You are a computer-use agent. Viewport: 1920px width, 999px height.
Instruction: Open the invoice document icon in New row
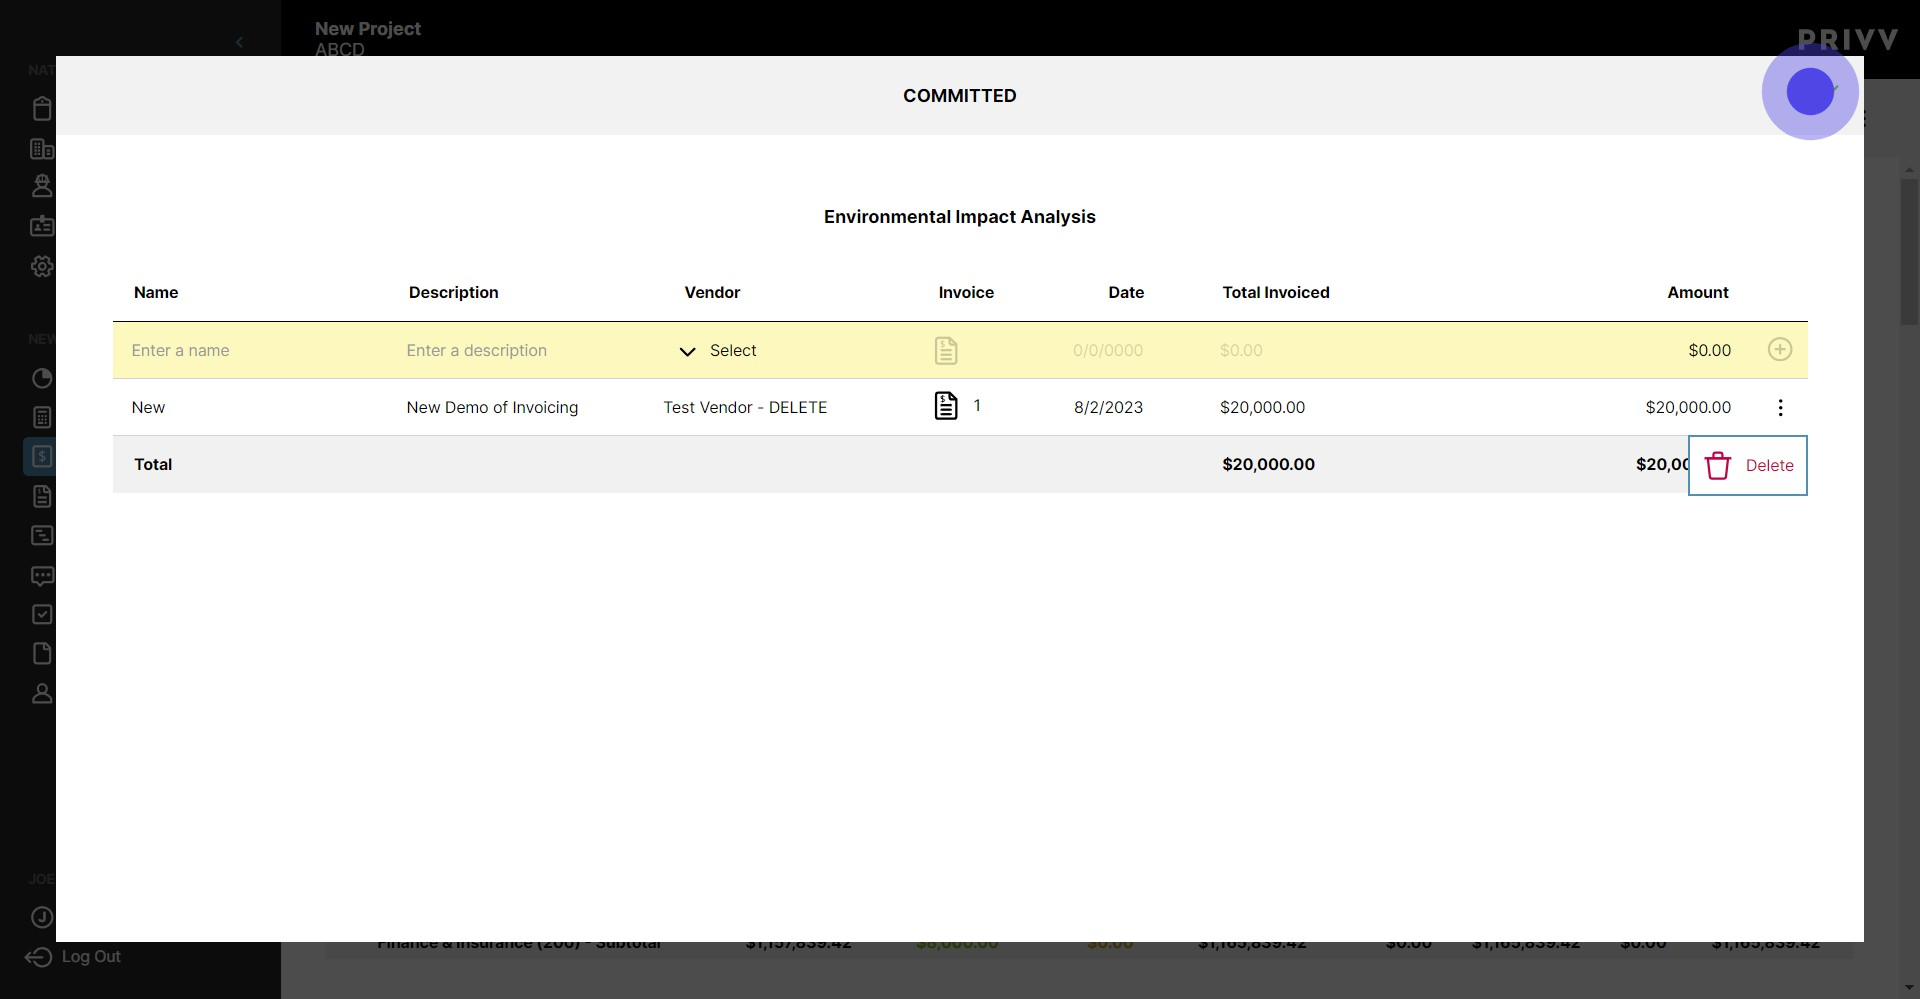pos(946,406)
